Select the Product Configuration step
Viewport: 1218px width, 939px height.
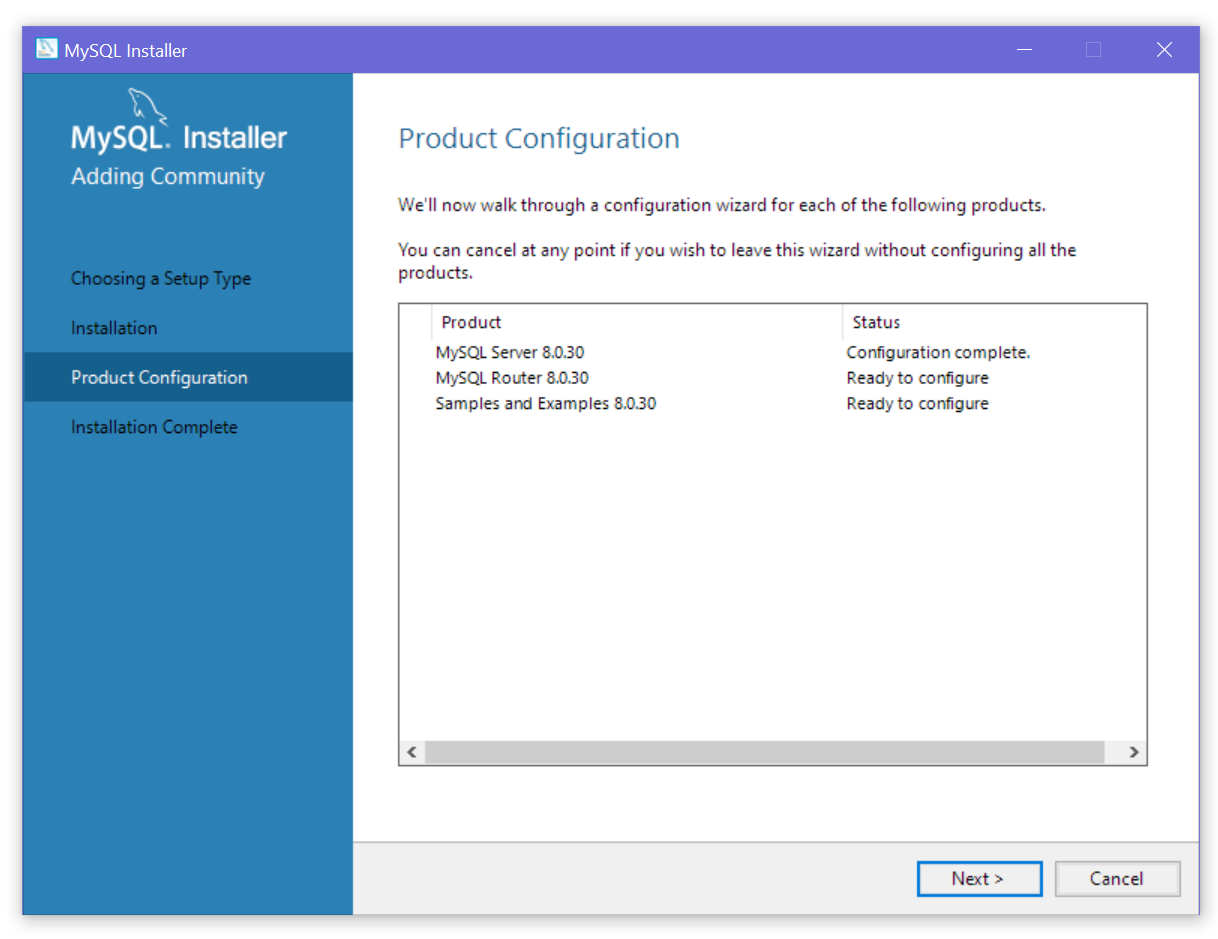(x=188, y=377)
